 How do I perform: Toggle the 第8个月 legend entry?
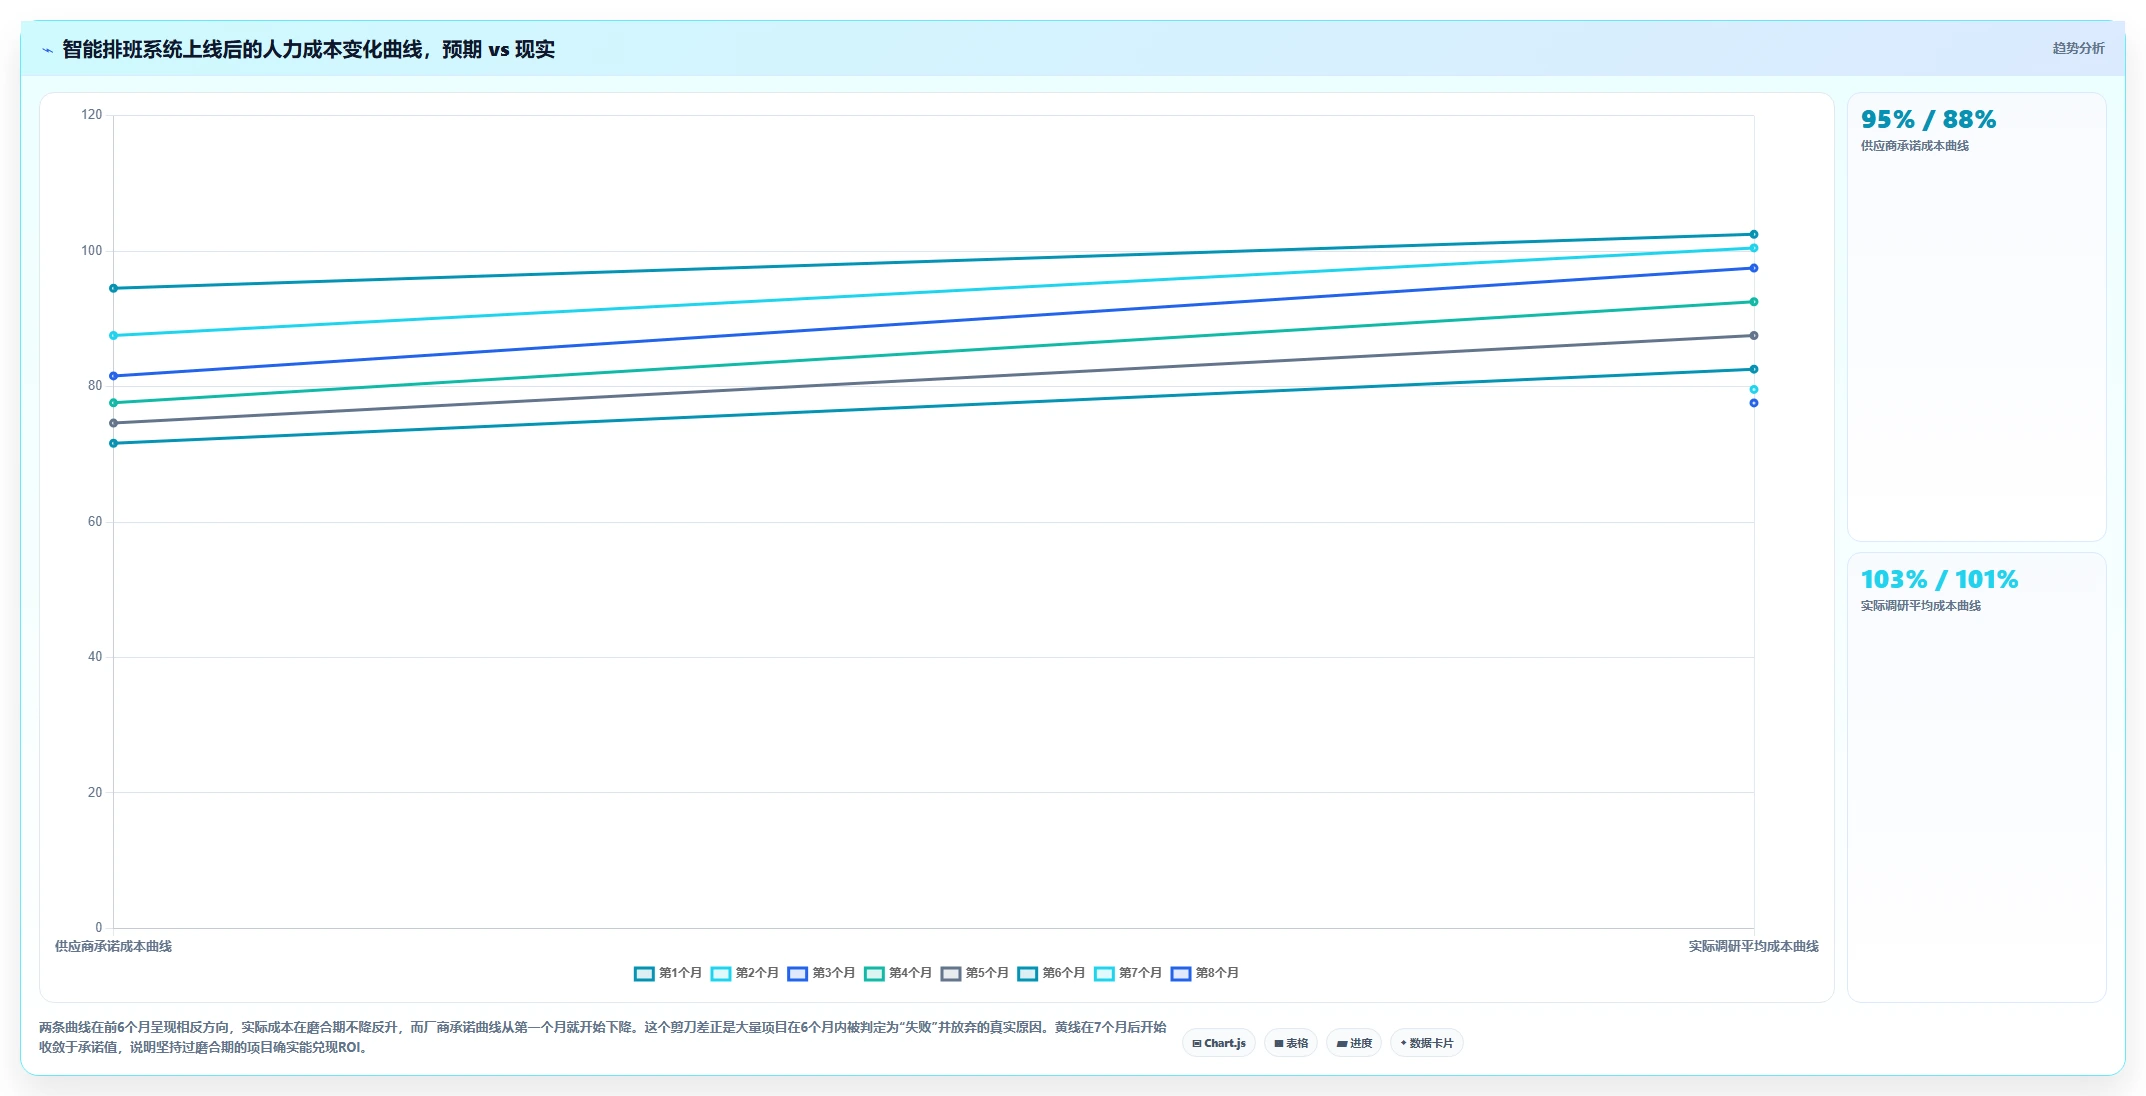[1205, 973]
